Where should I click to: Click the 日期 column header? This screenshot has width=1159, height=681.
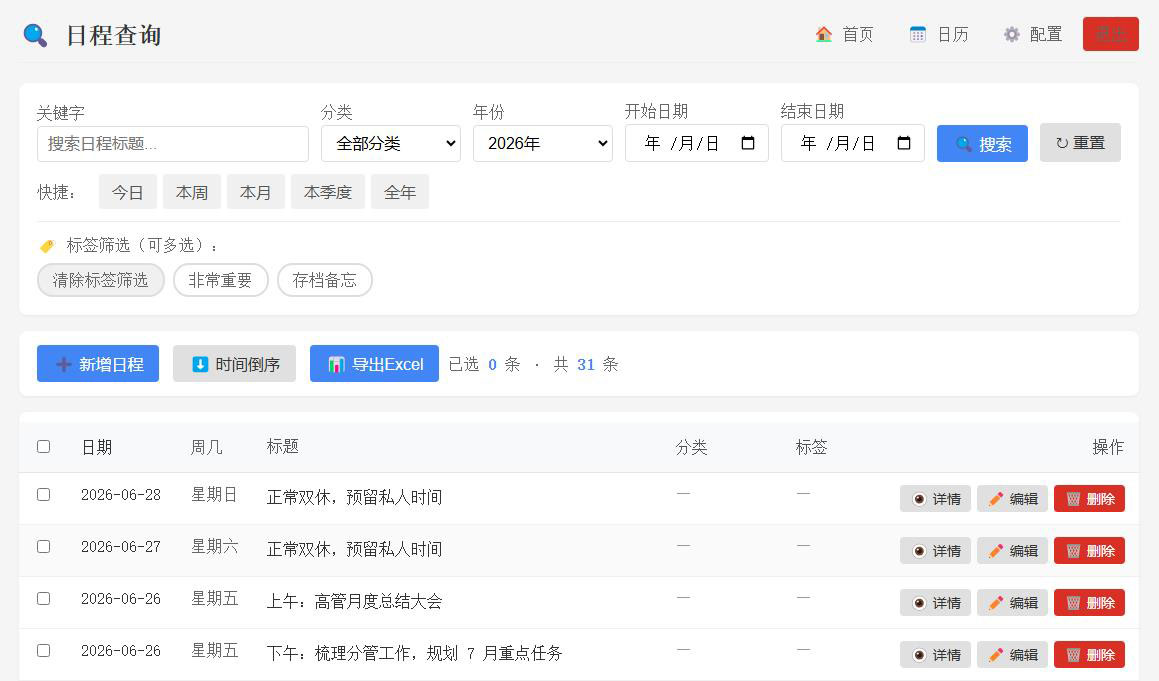[97, 447]
